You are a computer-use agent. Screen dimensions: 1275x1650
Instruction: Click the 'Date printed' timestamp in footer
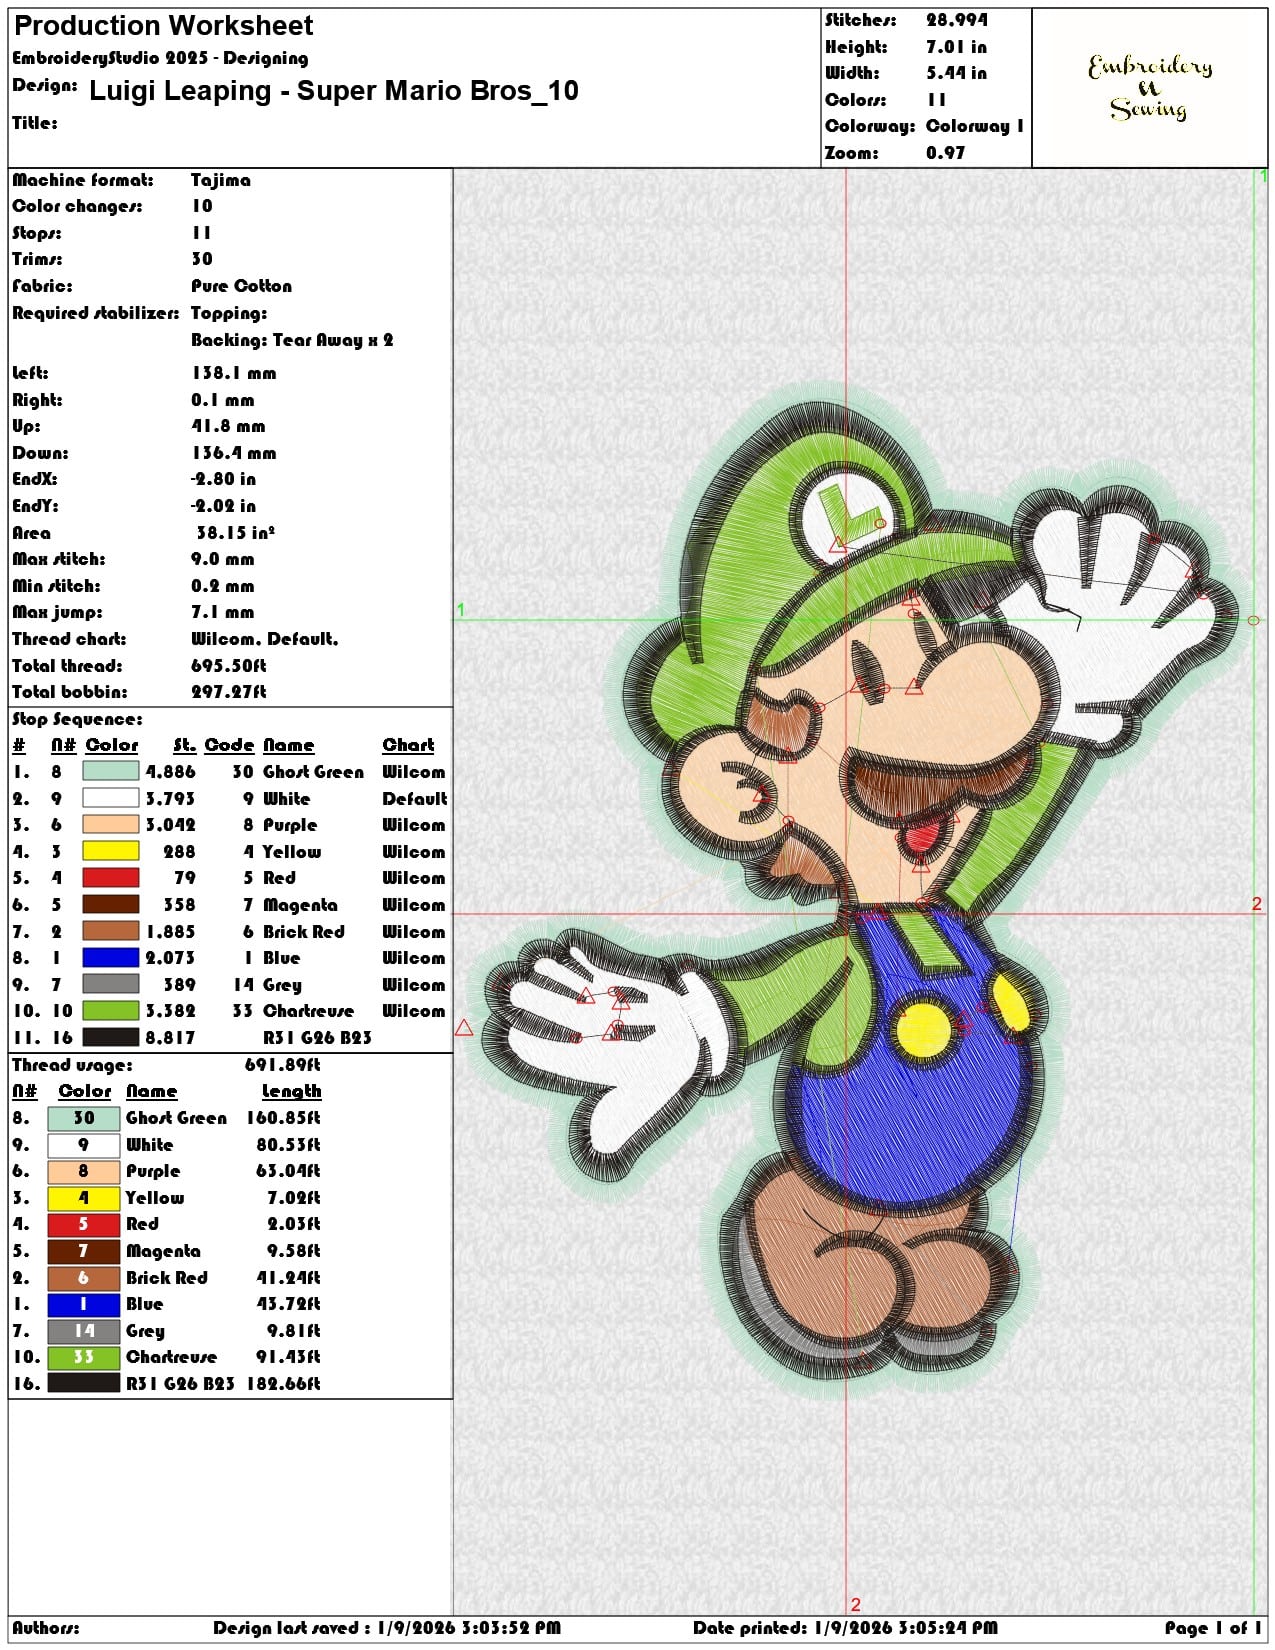click(845, 1628)
